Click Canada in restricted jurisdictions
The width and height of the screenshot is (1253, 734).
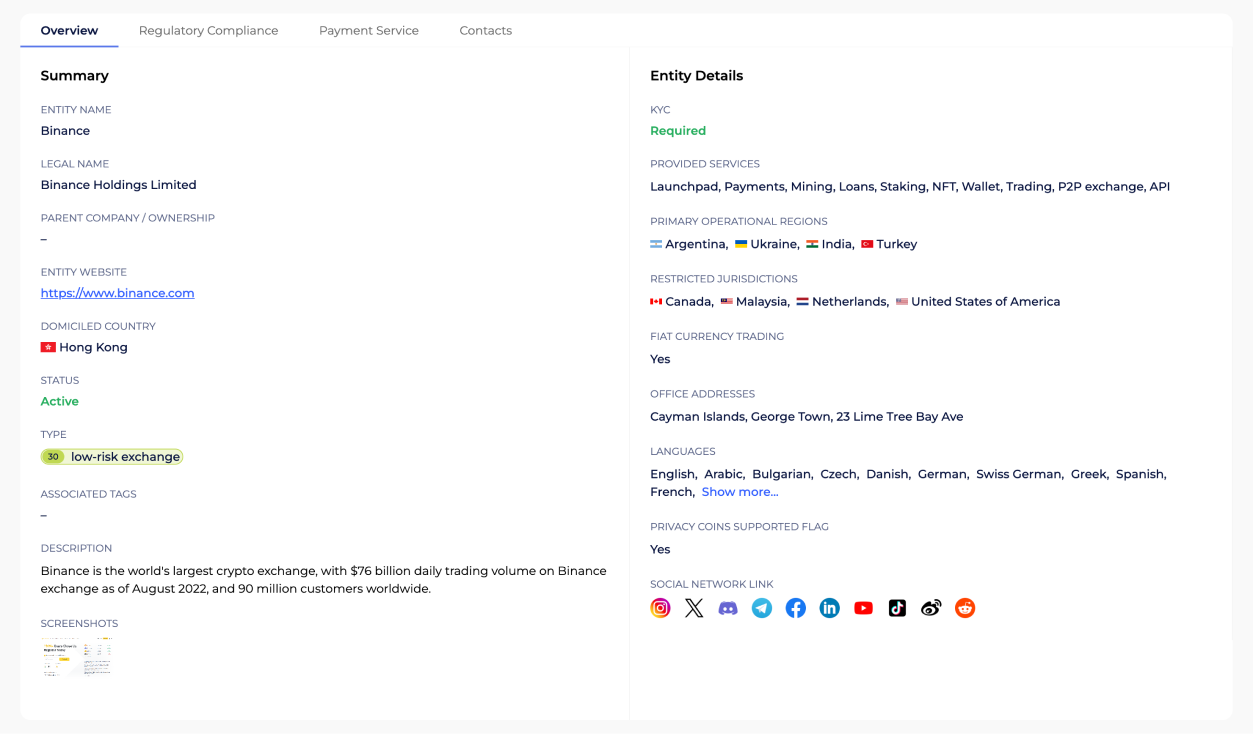(688, 302)
